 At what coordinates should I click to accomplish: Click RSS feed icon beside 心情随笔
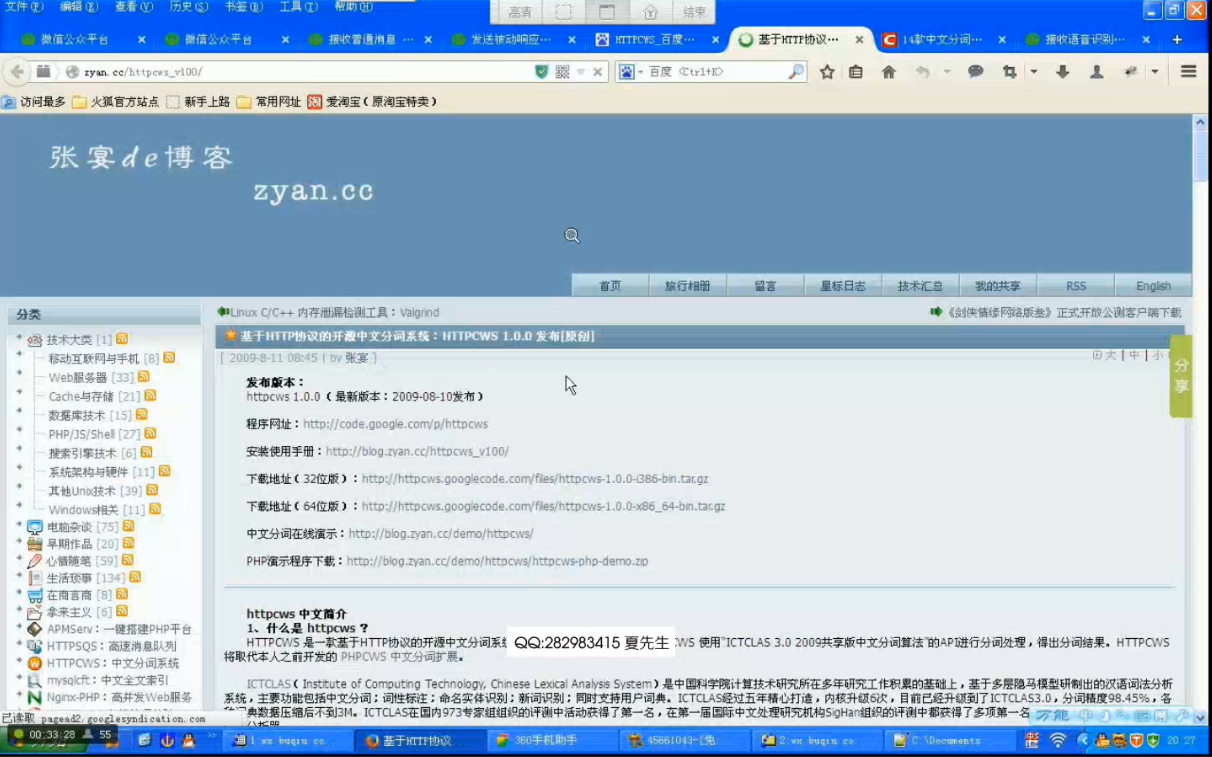click(x=127, y=560)
